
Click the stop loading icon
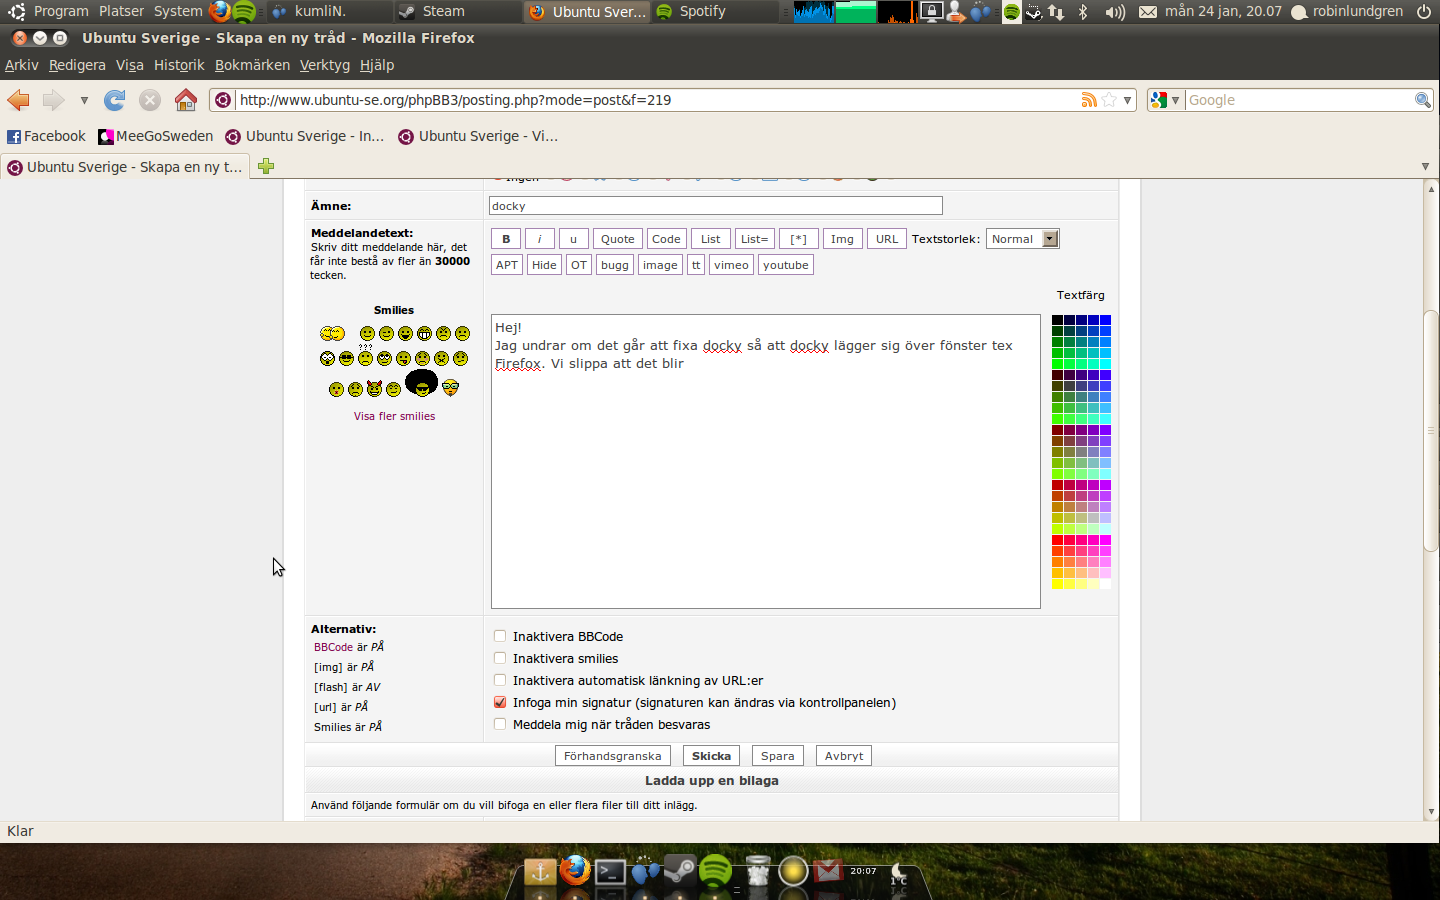(150, 100)
